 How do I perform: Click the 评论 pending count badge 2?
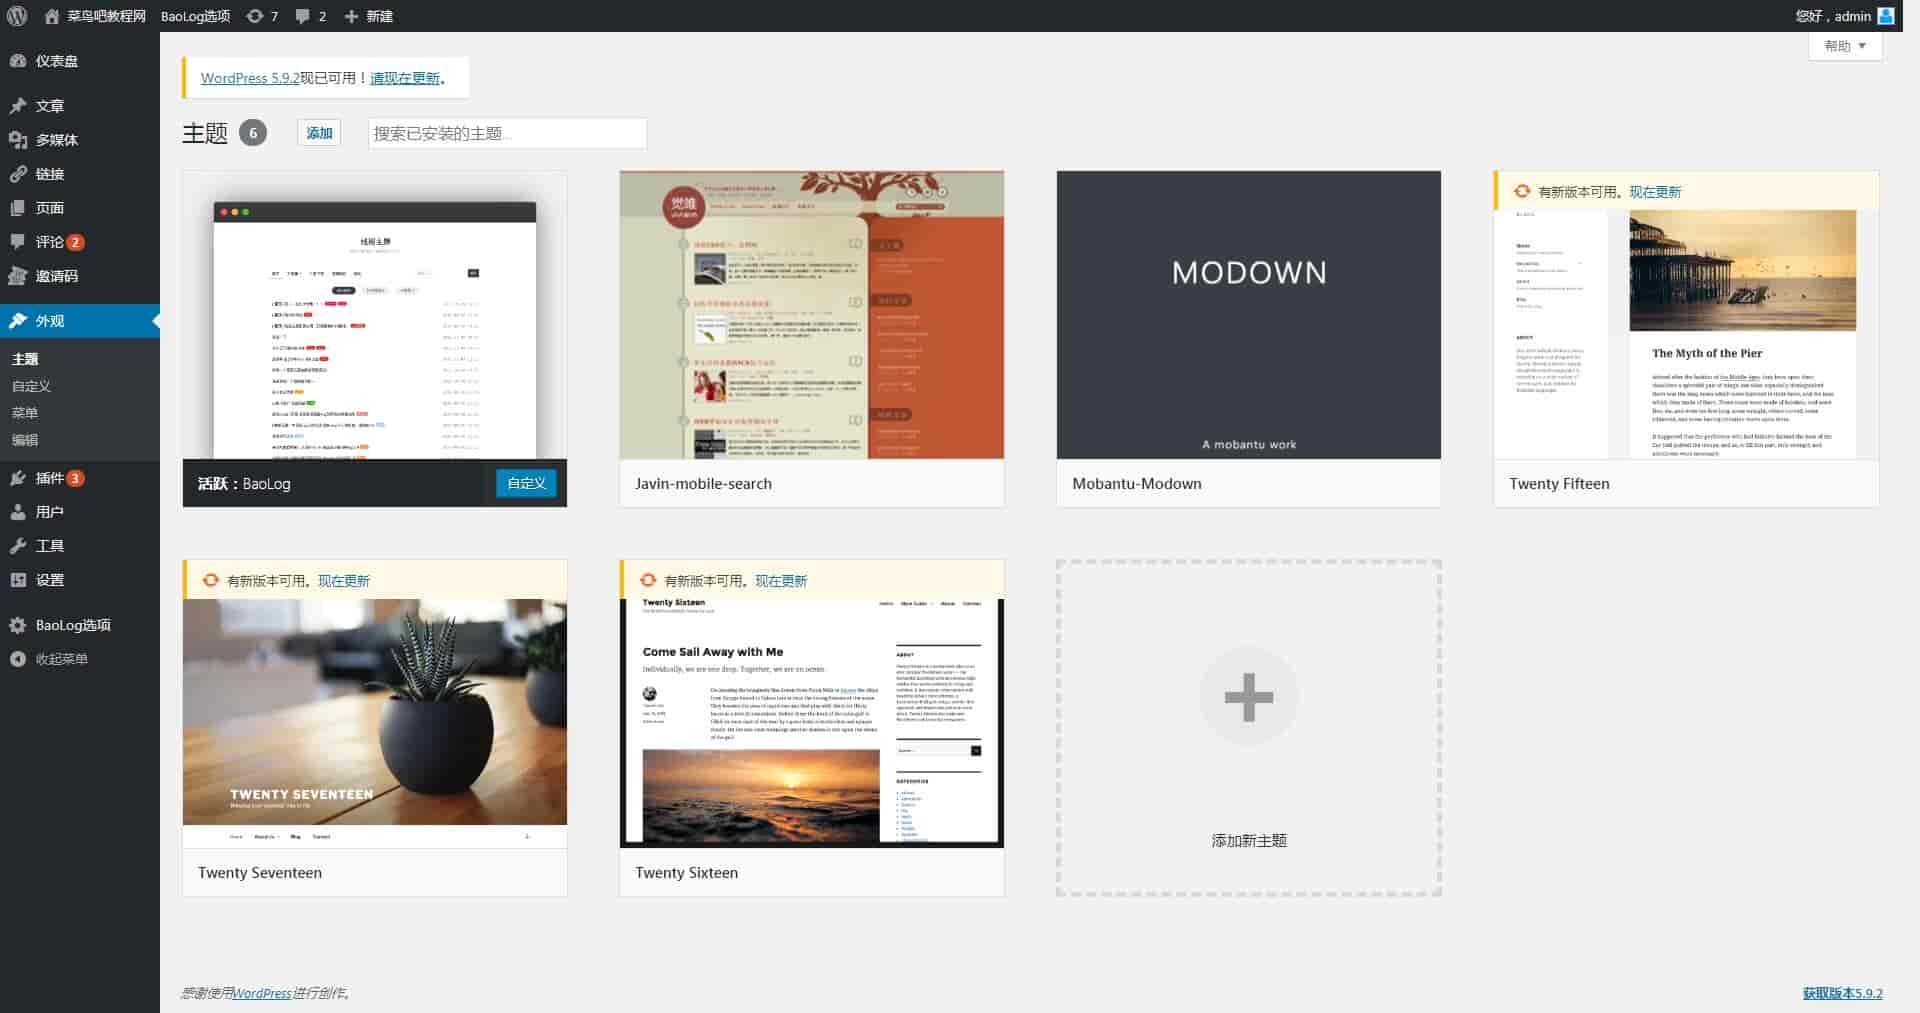tap(75, 242)
